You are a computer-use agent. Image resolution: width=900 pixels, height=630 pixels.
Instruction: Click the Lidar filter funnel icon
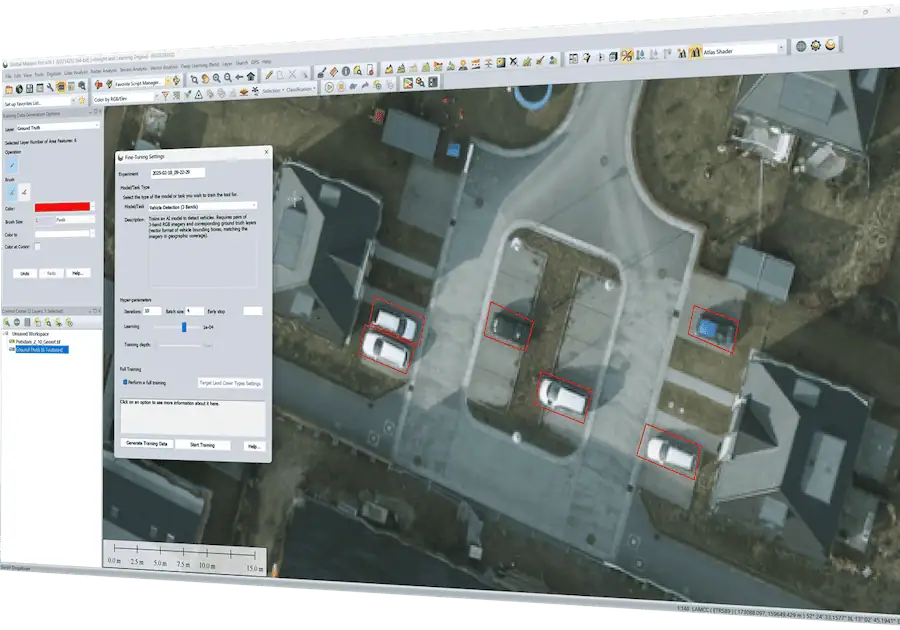coord(165,95)
